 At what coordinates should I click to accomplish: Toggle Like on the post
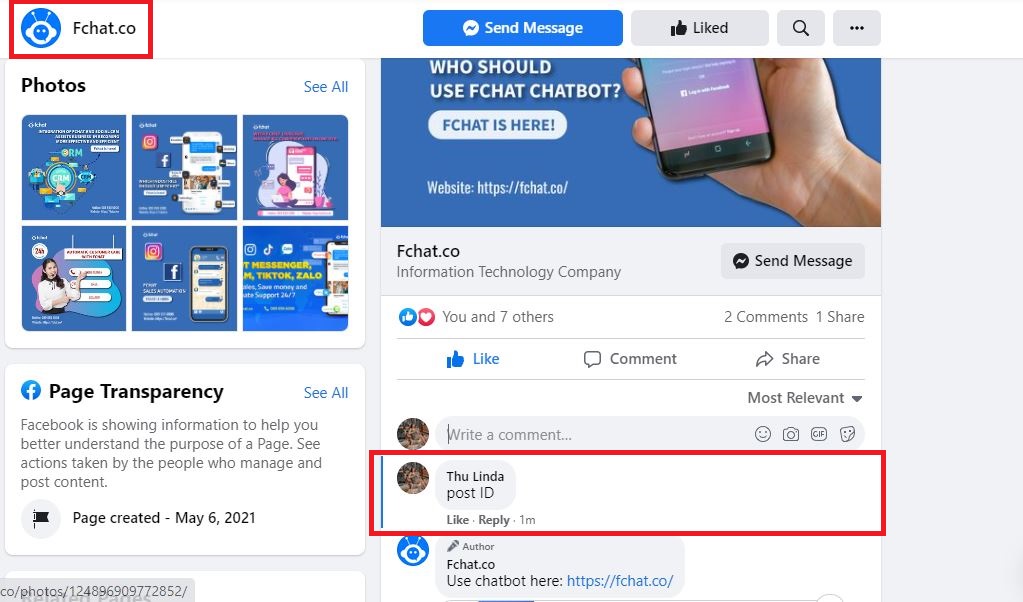click(x=473, y=359)
